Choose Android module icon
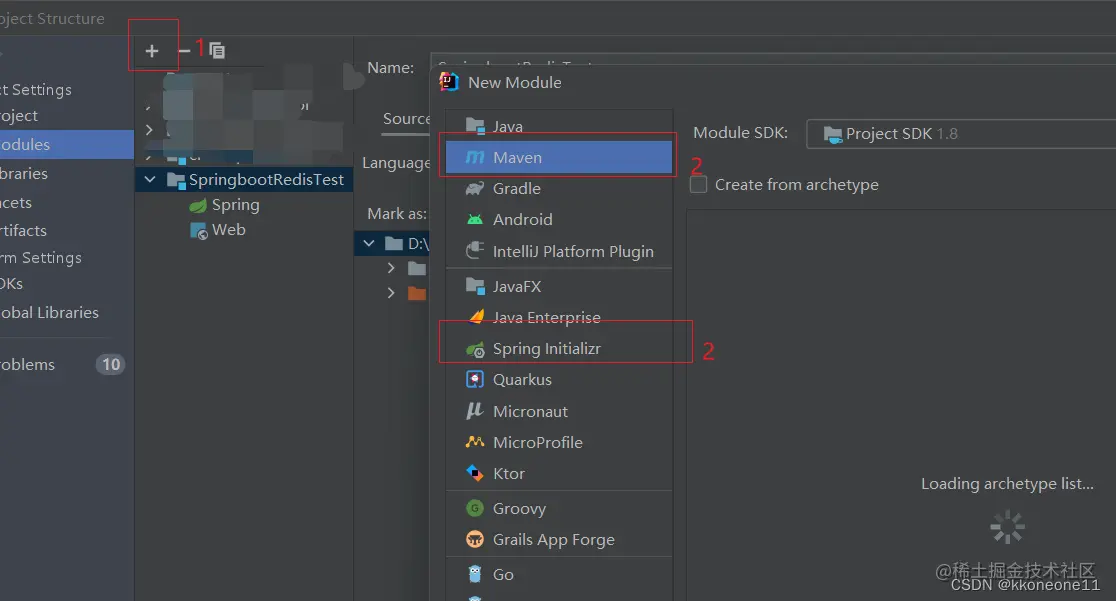1116x601 pixels. click(x=475, y=219)
